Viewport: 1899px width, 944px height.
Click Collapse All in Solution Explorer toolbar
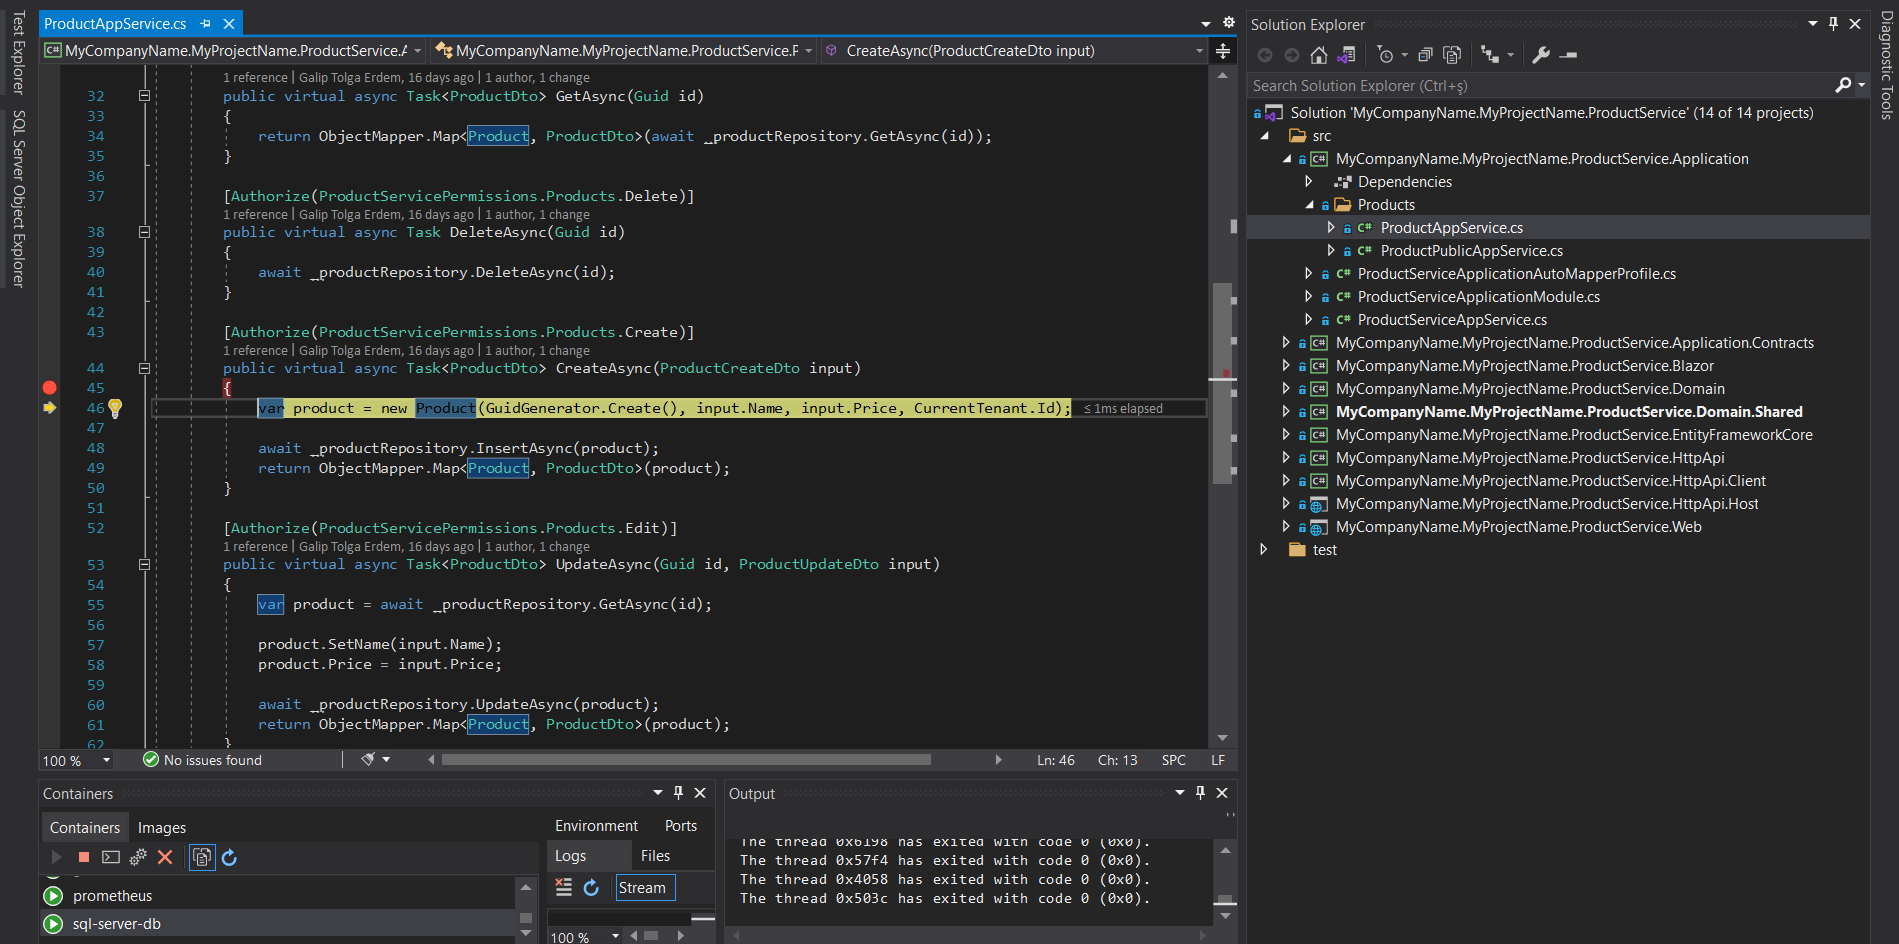click(x=1426, y=55)
